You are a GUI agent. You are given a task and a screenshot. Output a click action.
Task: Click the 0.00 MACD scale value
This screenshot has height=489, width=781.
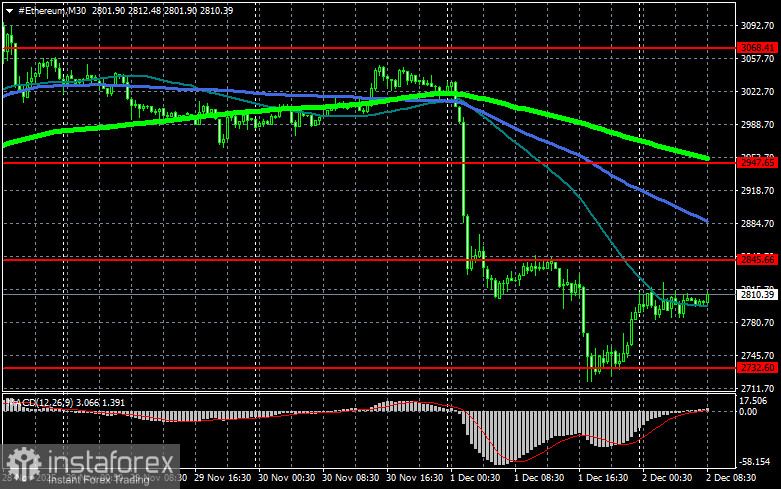click(x=748, y=412)
